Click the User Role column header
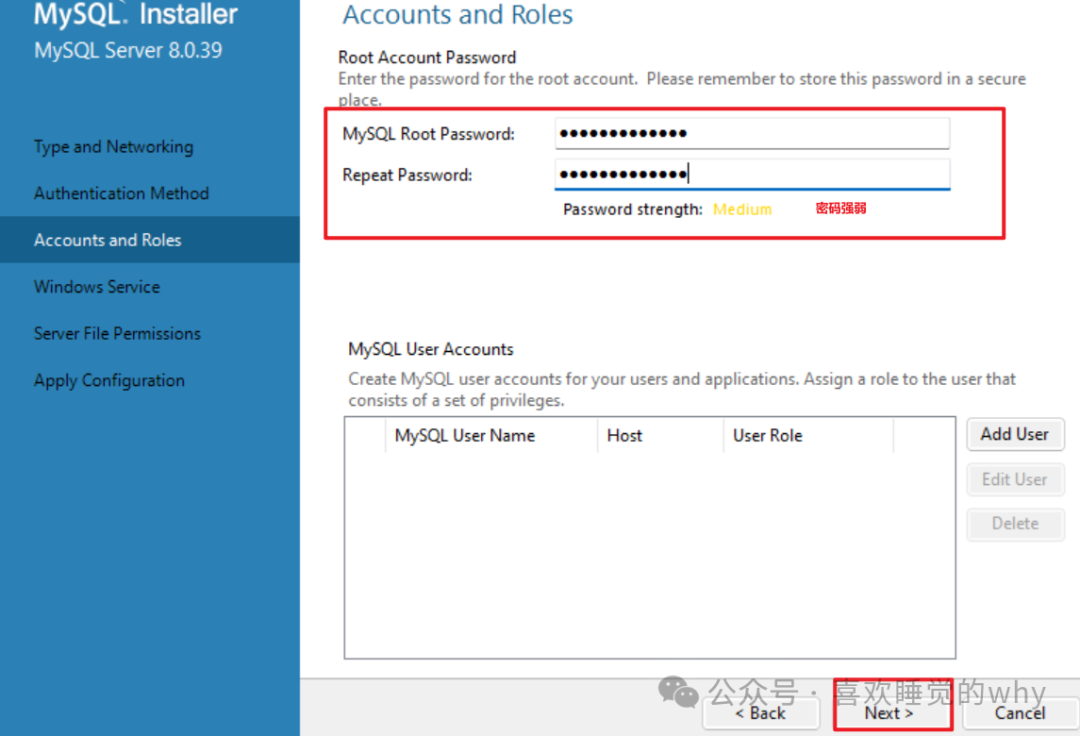Viewport: 1080px width, 736px height. tap(808, 436)
